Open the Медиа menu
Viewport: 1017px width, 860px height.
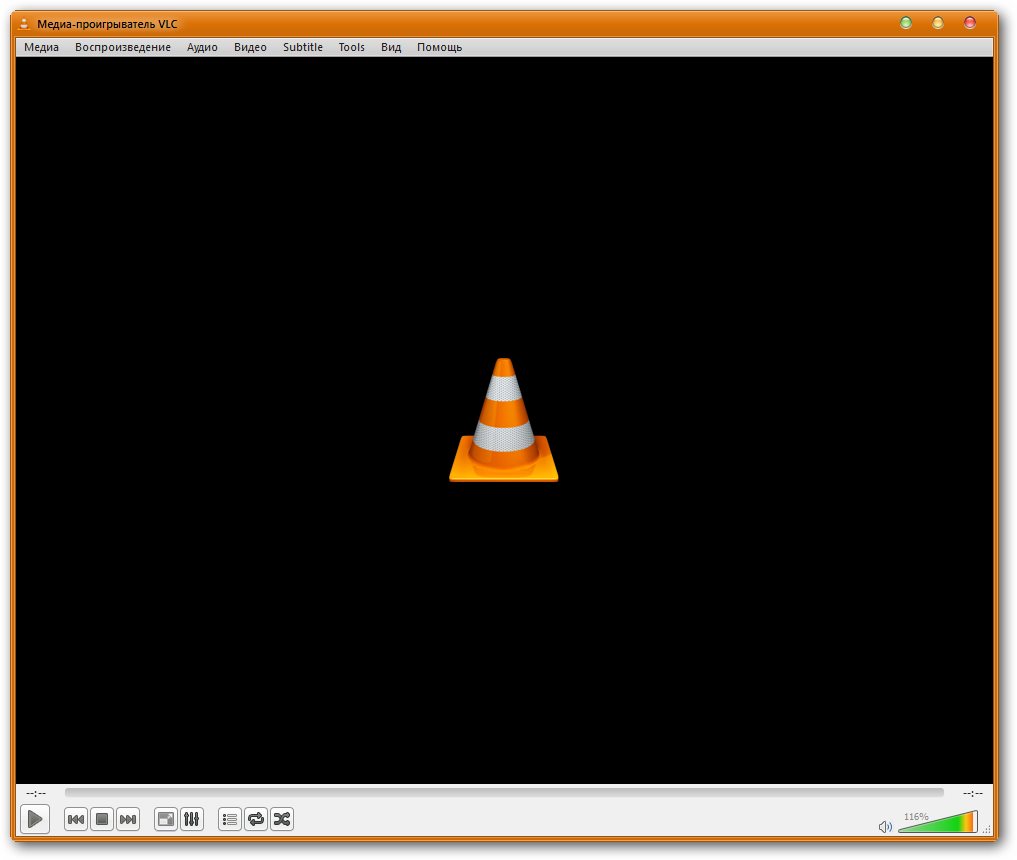42,47
